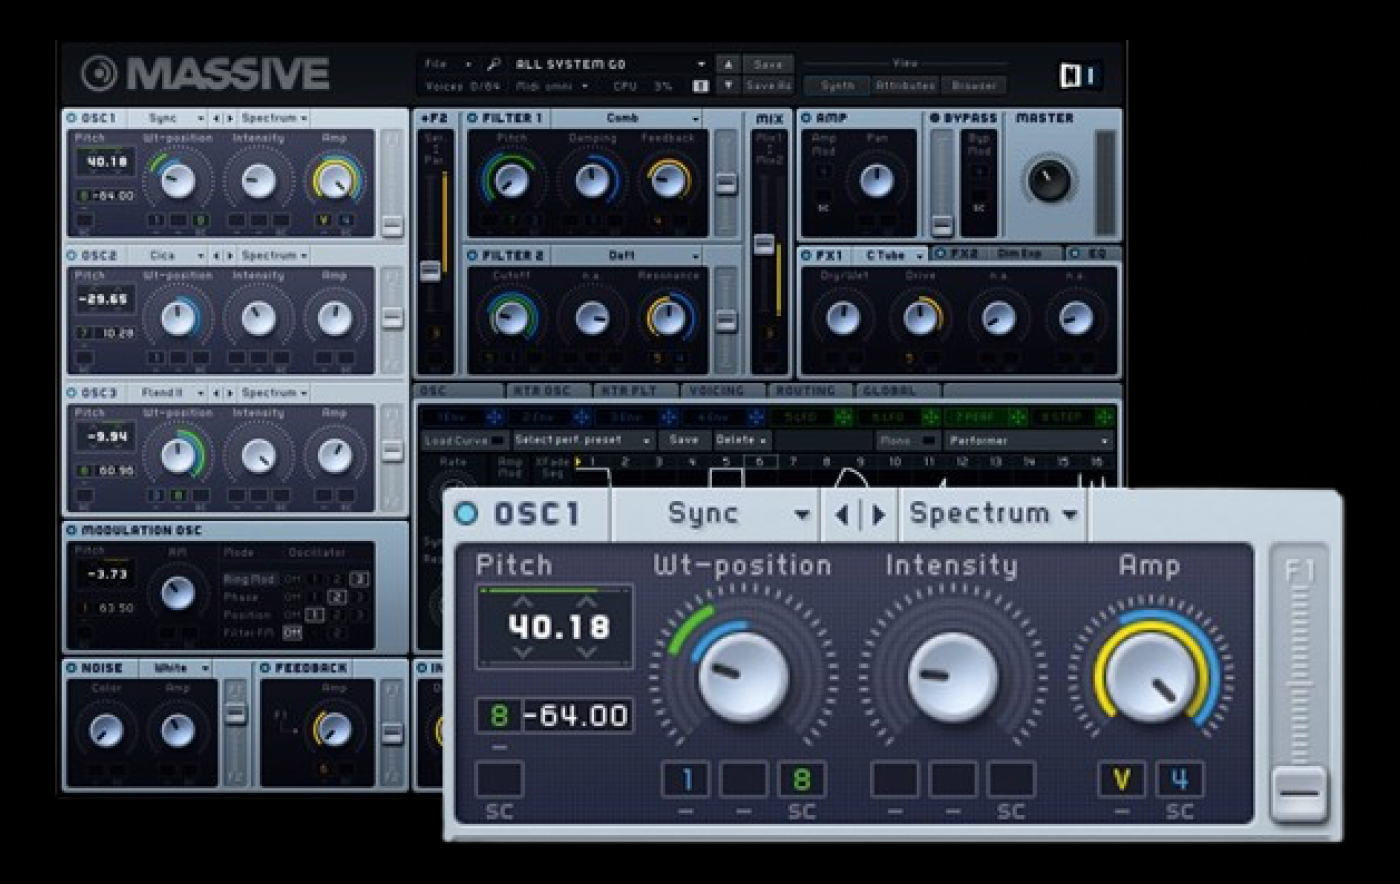Grab the 7PERF green modulation handle
1400x884 pixels.
[1018, 417]
